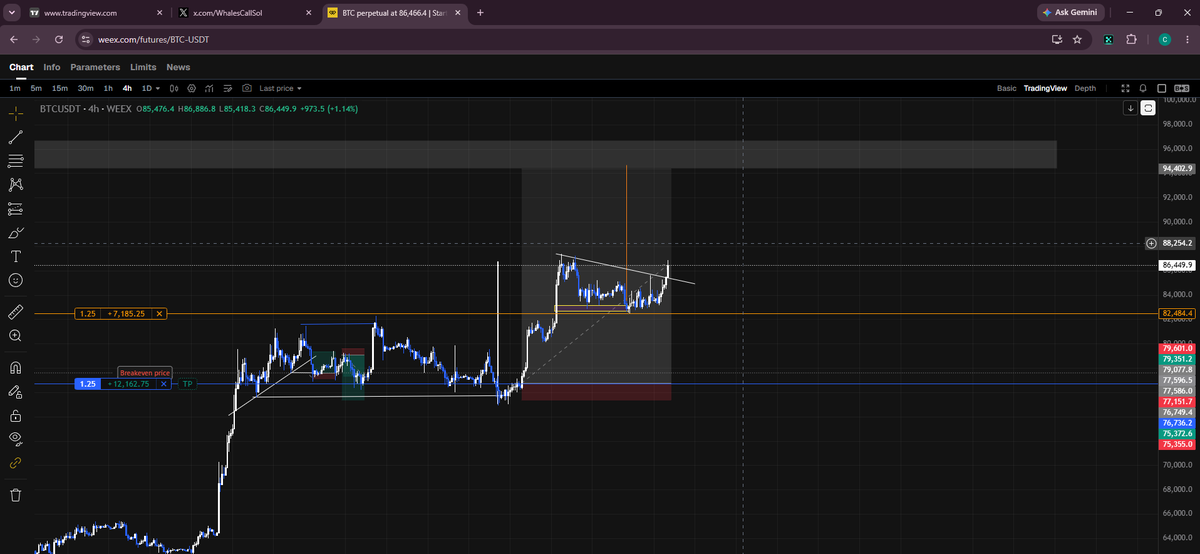The height and width of the screenshot is (554, 1200).
Task: Switch to the 1h timeframe
Action: point(108,88)
